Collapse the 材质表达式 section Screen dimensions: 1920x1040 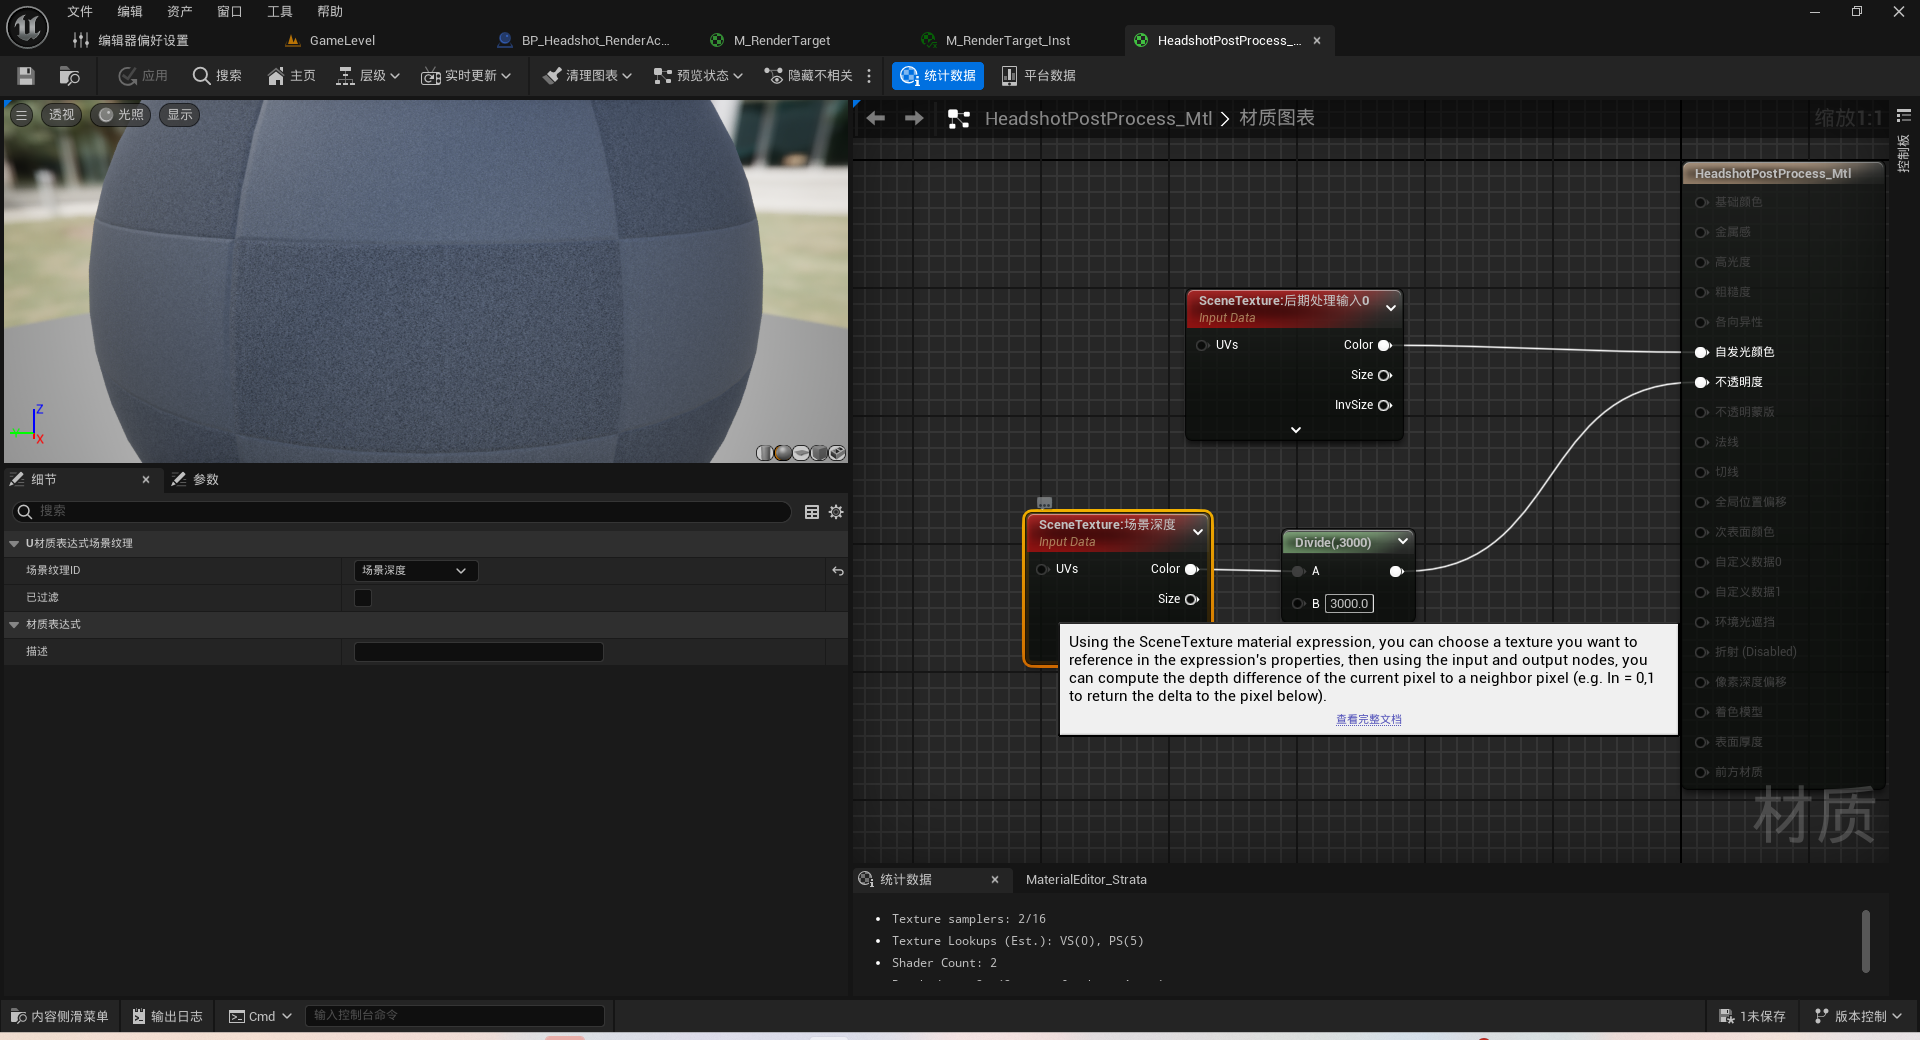click(14, 625)
